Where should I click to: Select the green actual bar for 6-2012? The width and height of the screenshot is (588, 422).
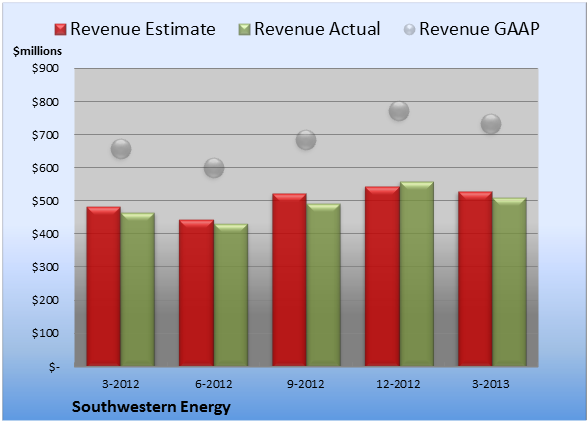pos(231,295)
